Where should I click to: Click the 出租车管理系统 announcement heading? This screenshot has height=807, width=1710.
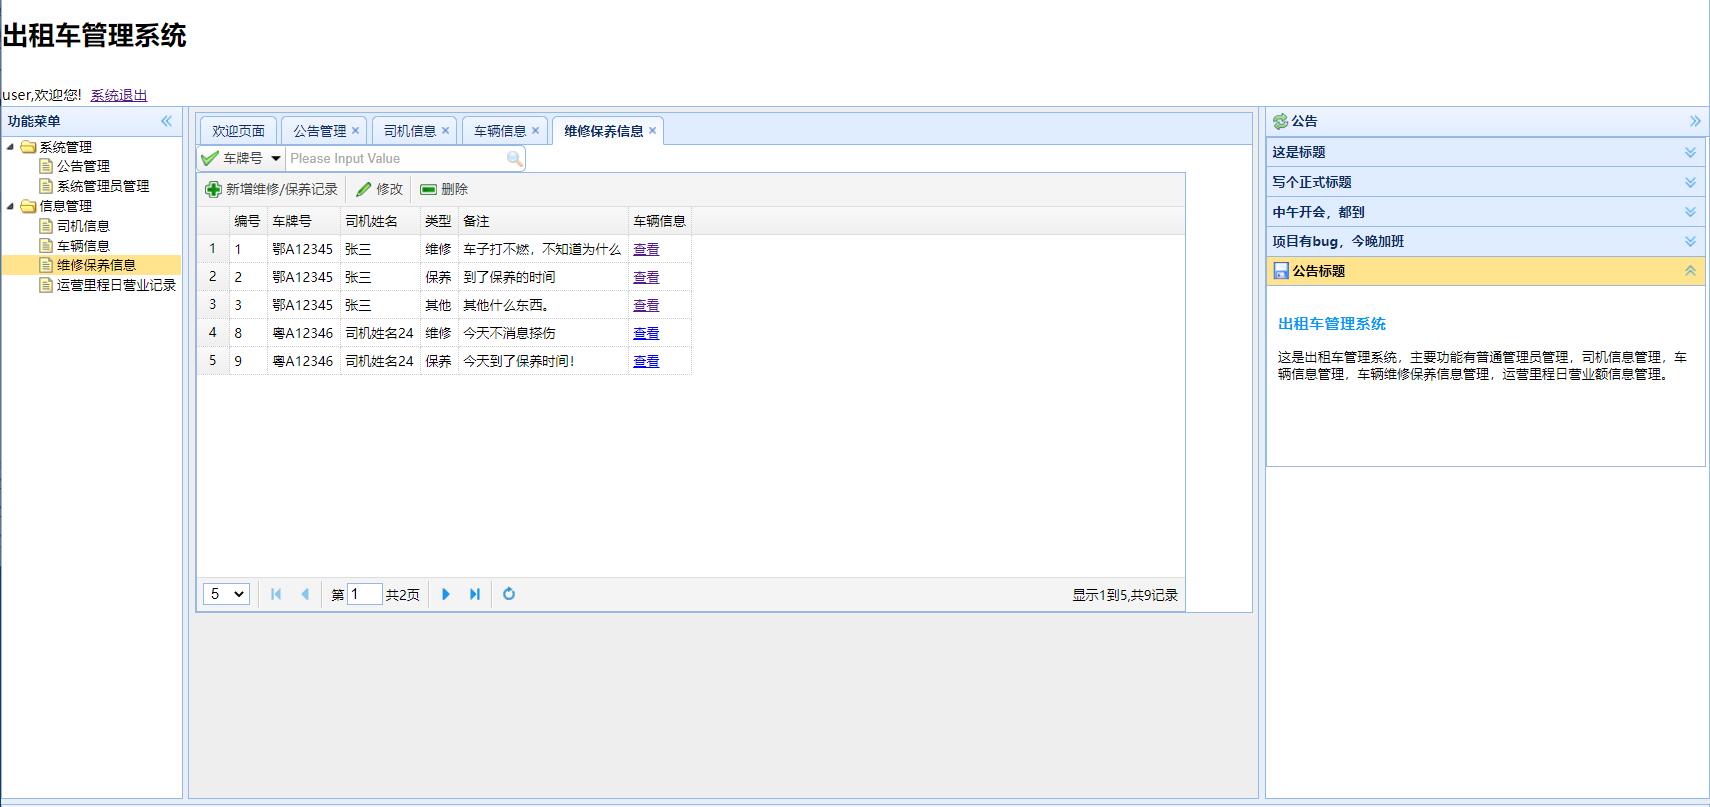[x=1332, y=324]
